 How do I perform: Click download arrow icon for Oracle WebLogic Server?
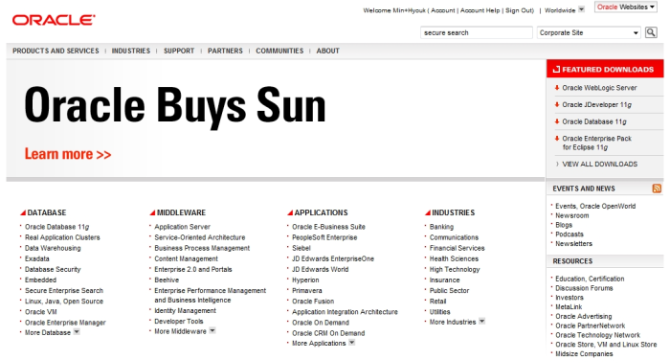pyautogui.click(x=557, y=88)
